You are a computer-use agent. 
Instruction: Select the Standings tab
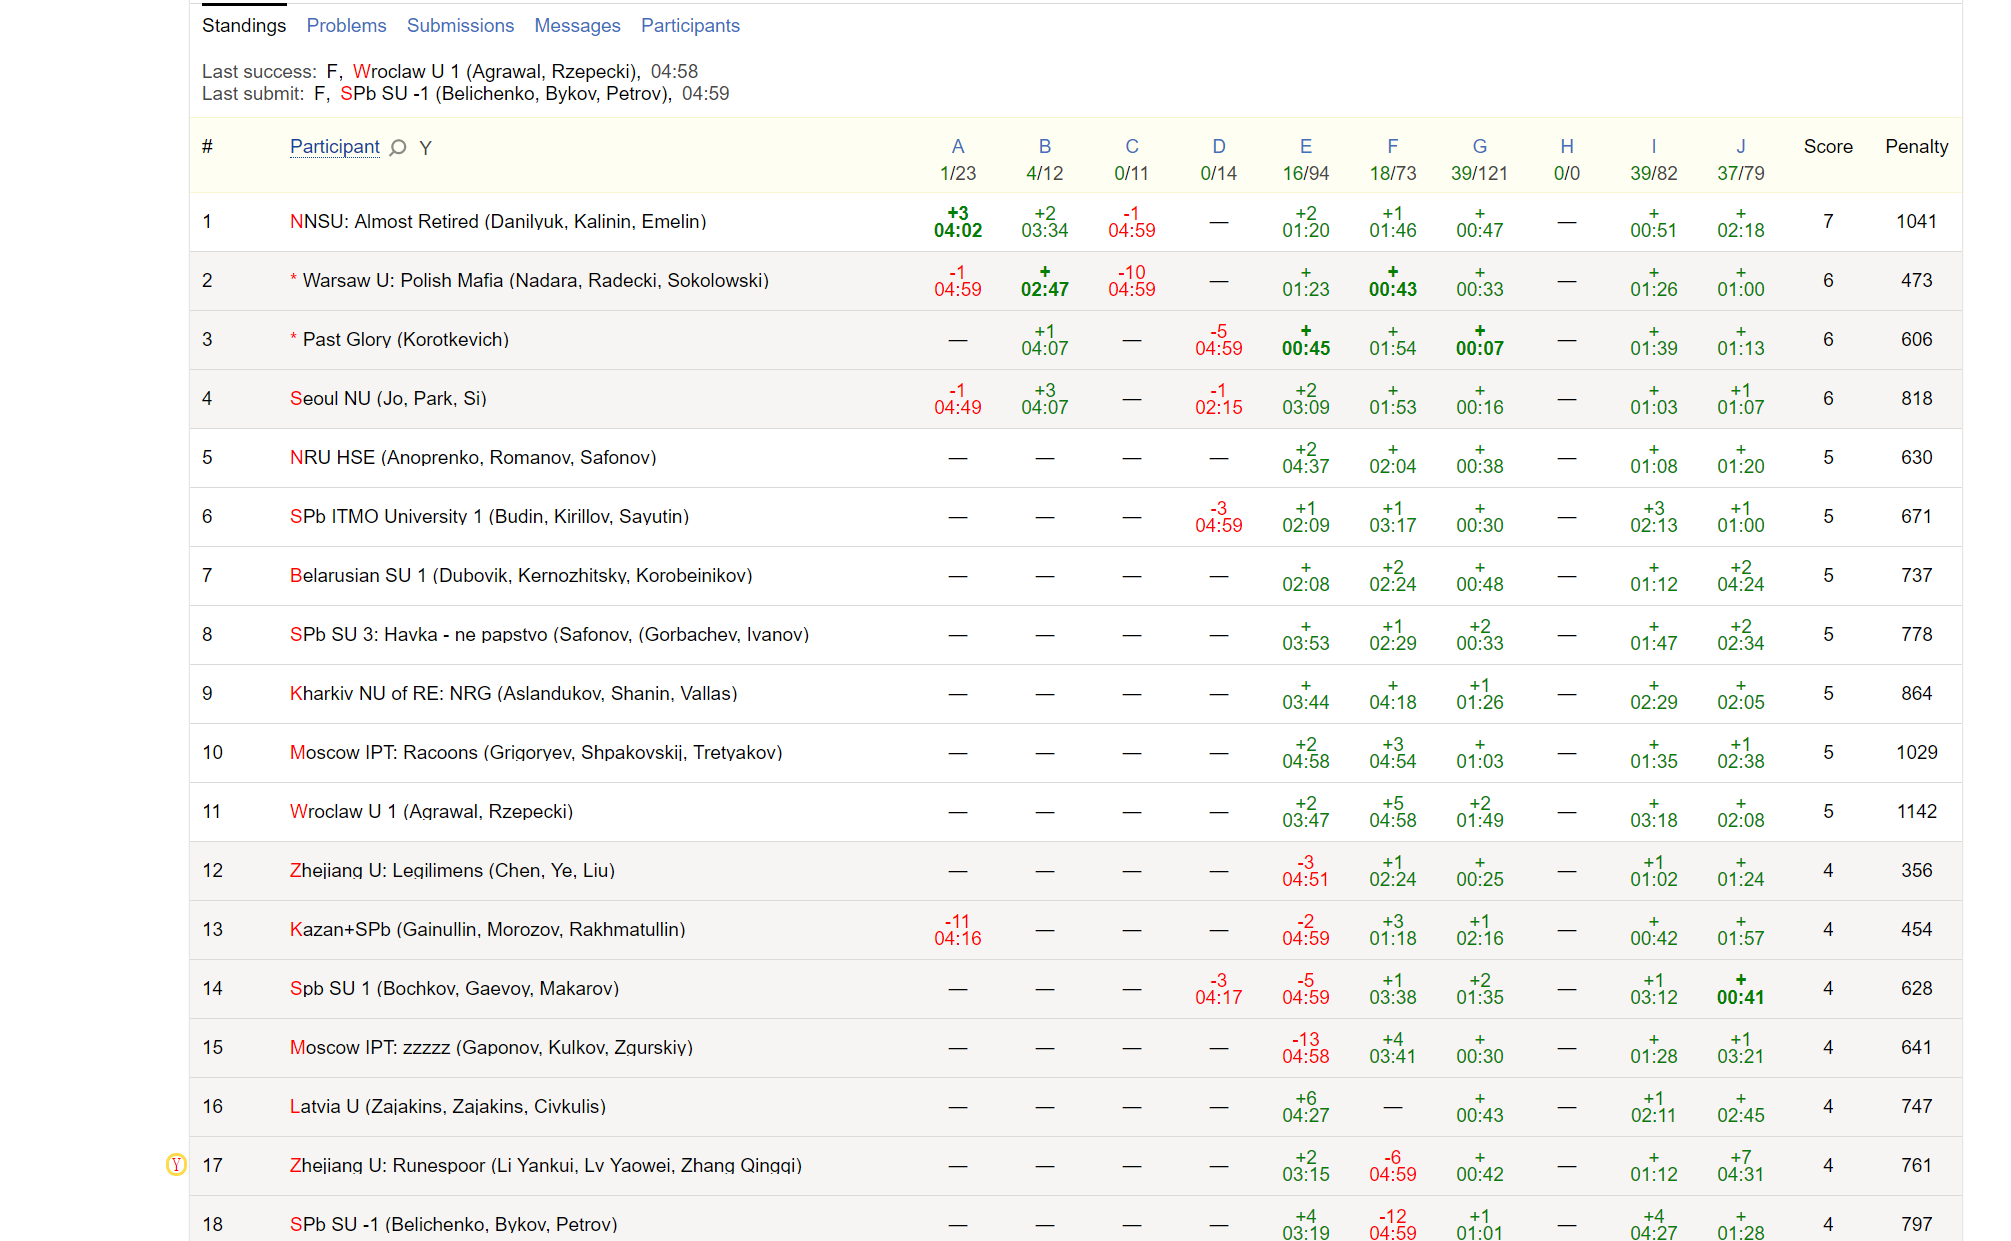coord(244,26)
